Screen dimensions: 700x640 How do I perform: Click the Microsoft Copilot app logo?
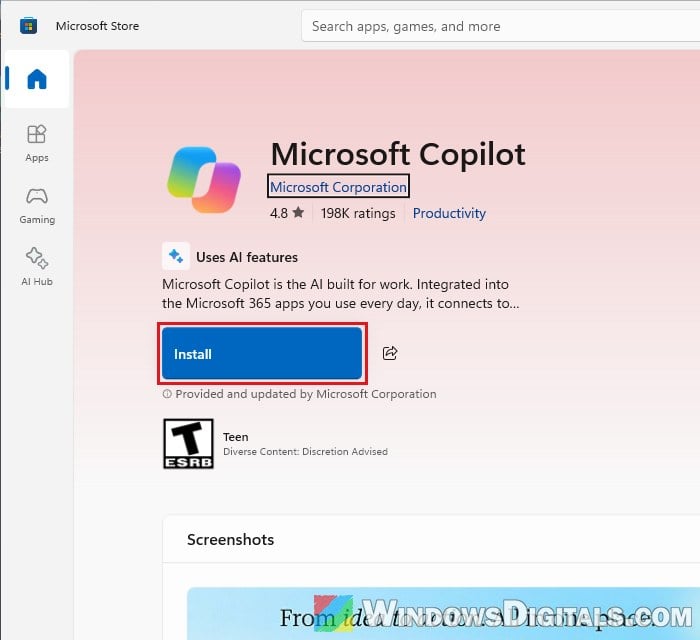204,180
